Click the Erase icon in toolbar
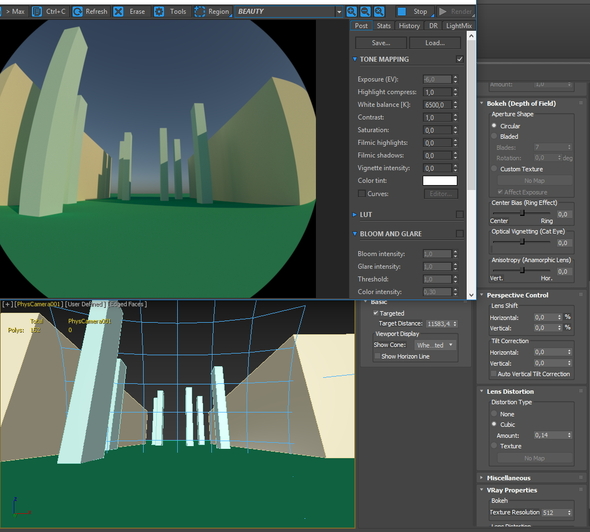This screenshot has height=532, width=590. pyautogui.click(x=118, y=12)
